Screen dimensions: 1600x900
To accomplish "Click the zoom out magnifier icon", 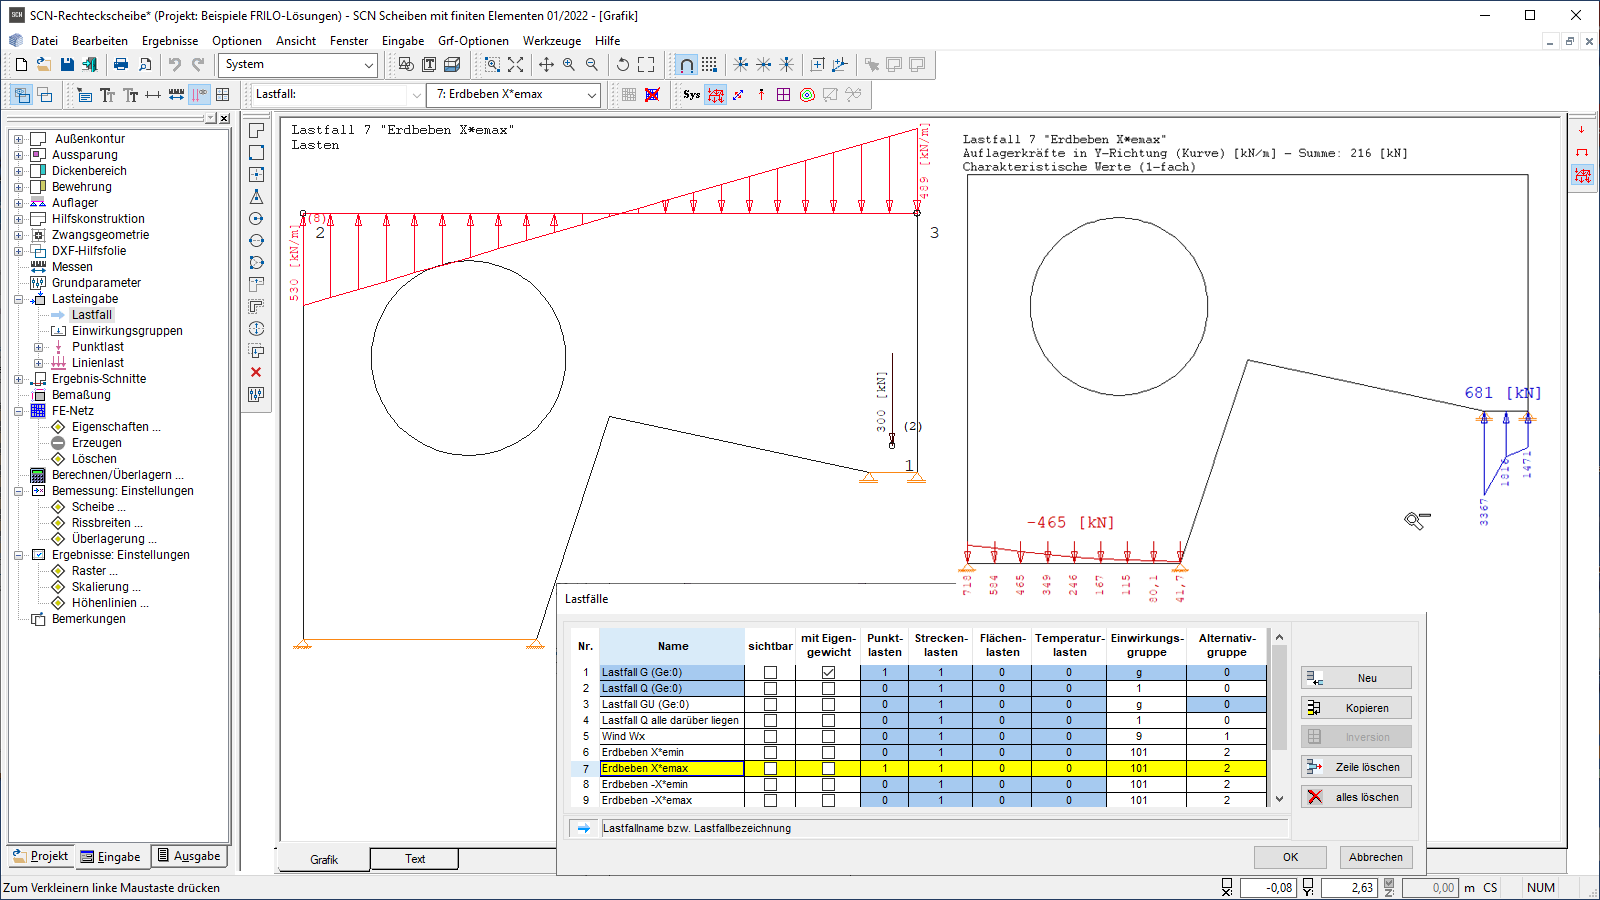I will pyautogui.click(x=592, y=64).
